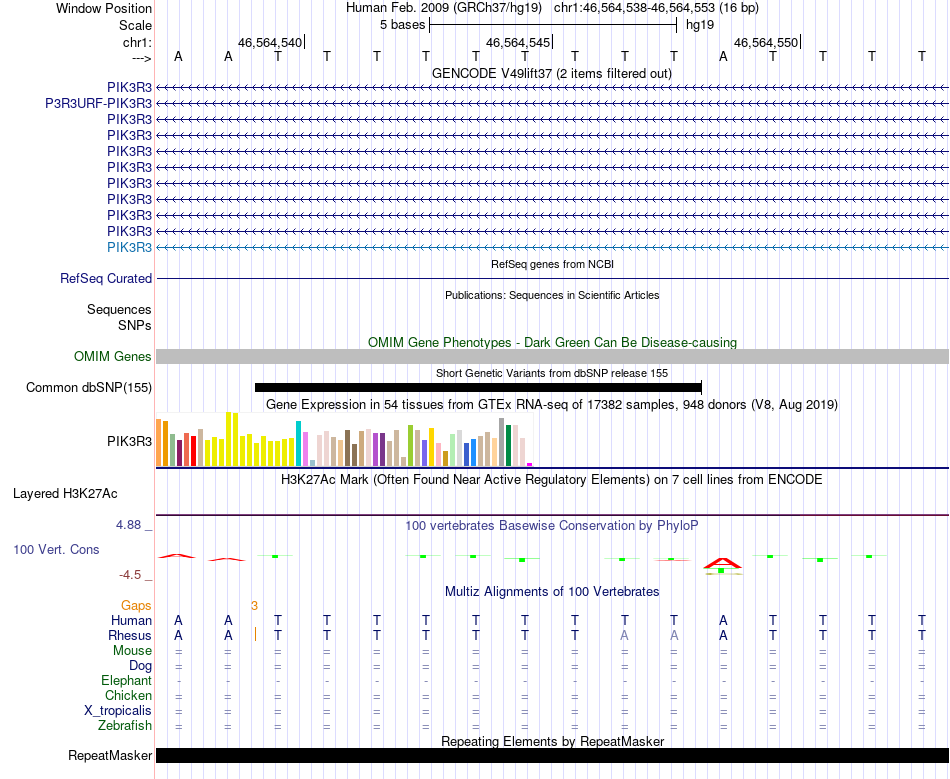Open 'RefSeq genes from NCBI' track title
Screen dimensions: 950x779
tap(553, 264)
